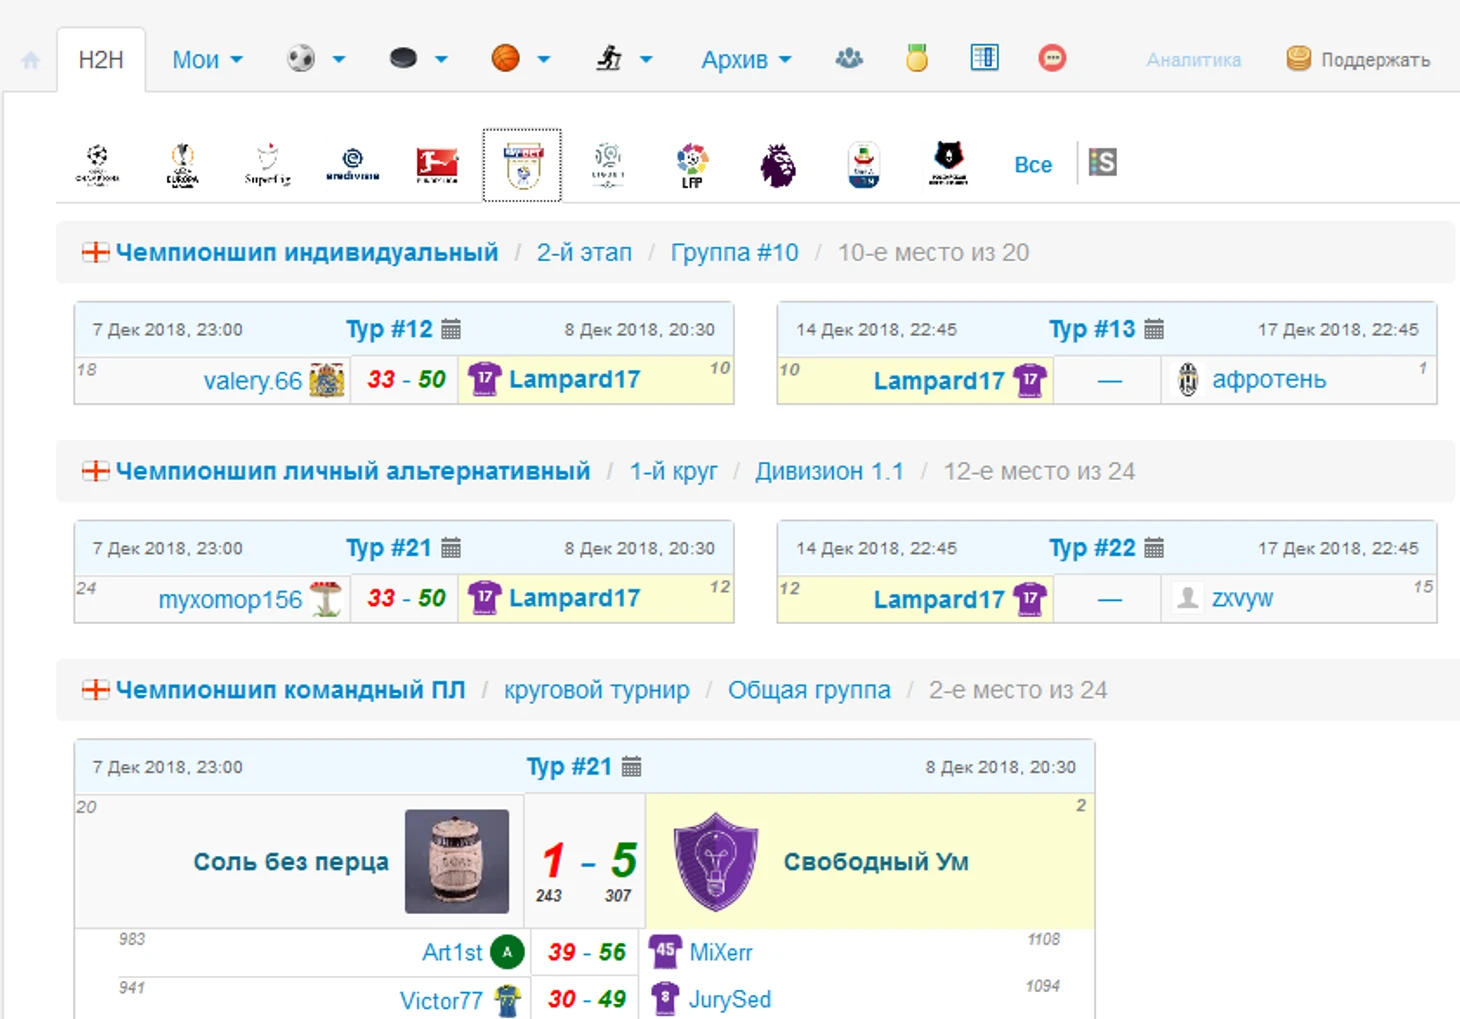Open Чемпионшип индивидуальный tournament link
The image size is (1460, 1019).
coord(306,252)
